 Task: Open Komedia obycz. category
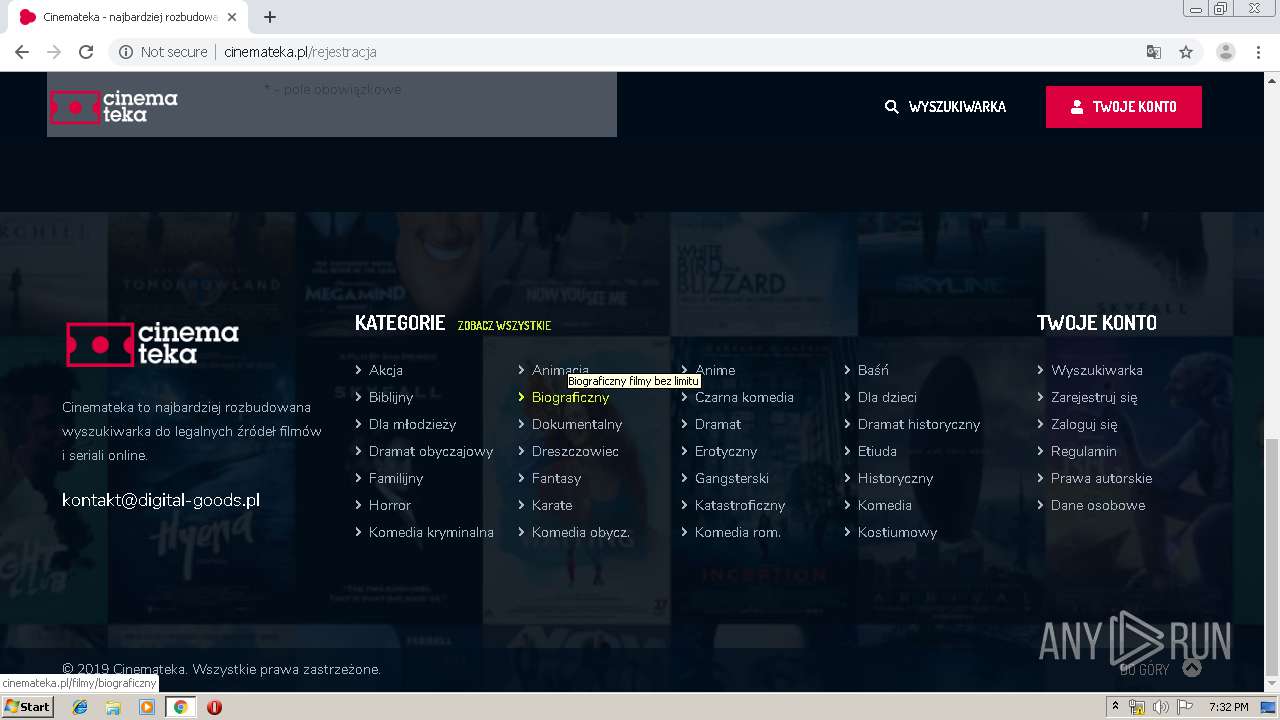(580, 532)
